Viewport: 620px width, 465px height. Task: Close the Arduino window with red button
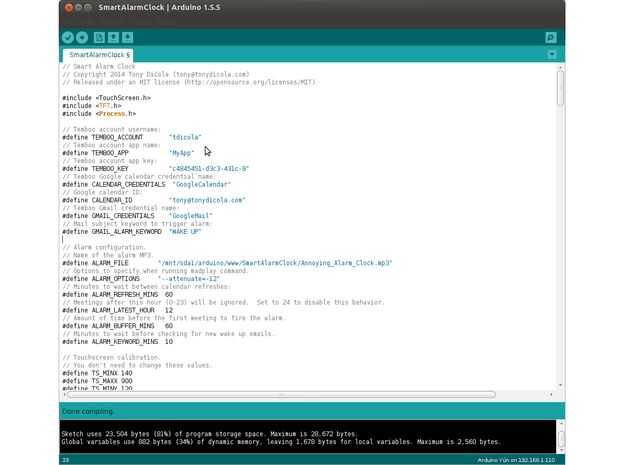point(69,8)
